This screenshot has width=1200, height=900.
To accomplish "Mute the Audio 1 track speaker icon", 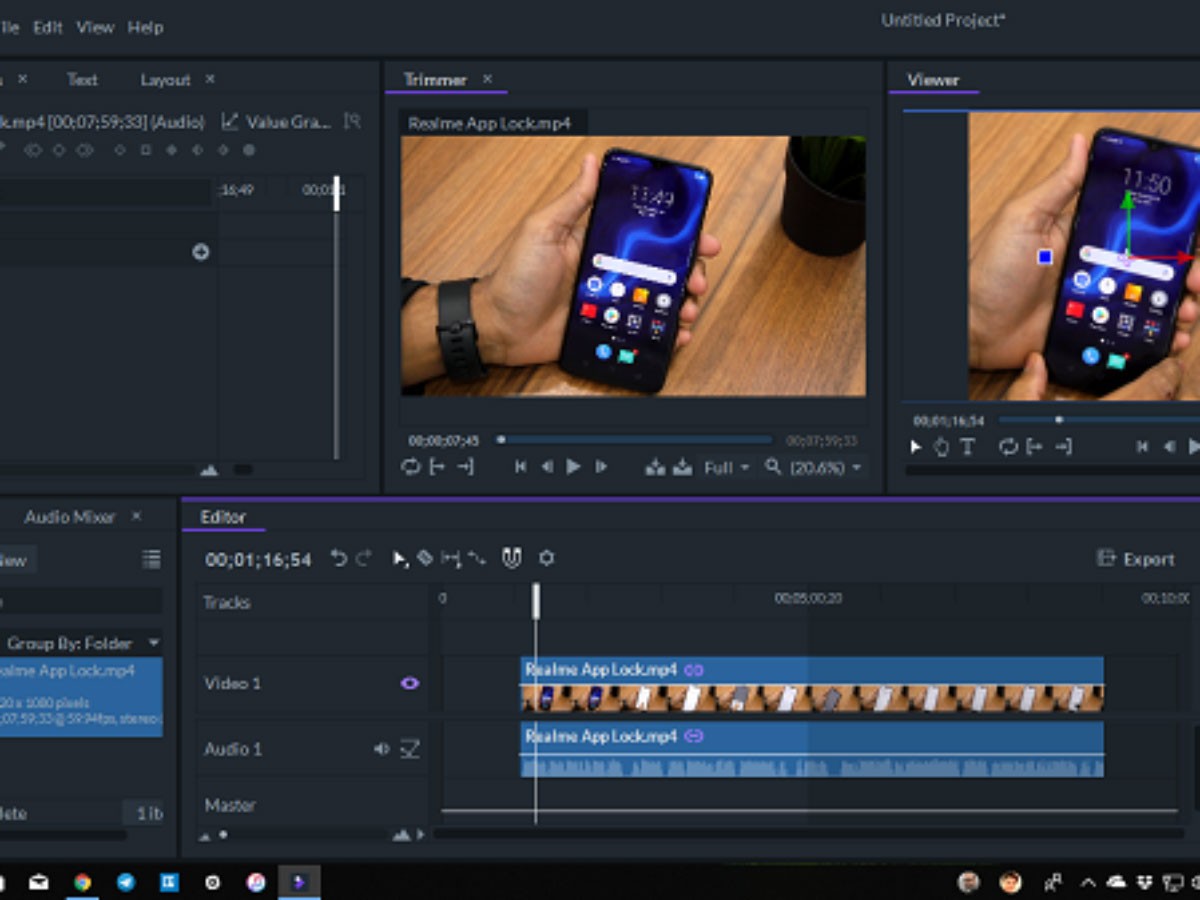I will pyautogui.click(x=381, y=748).
